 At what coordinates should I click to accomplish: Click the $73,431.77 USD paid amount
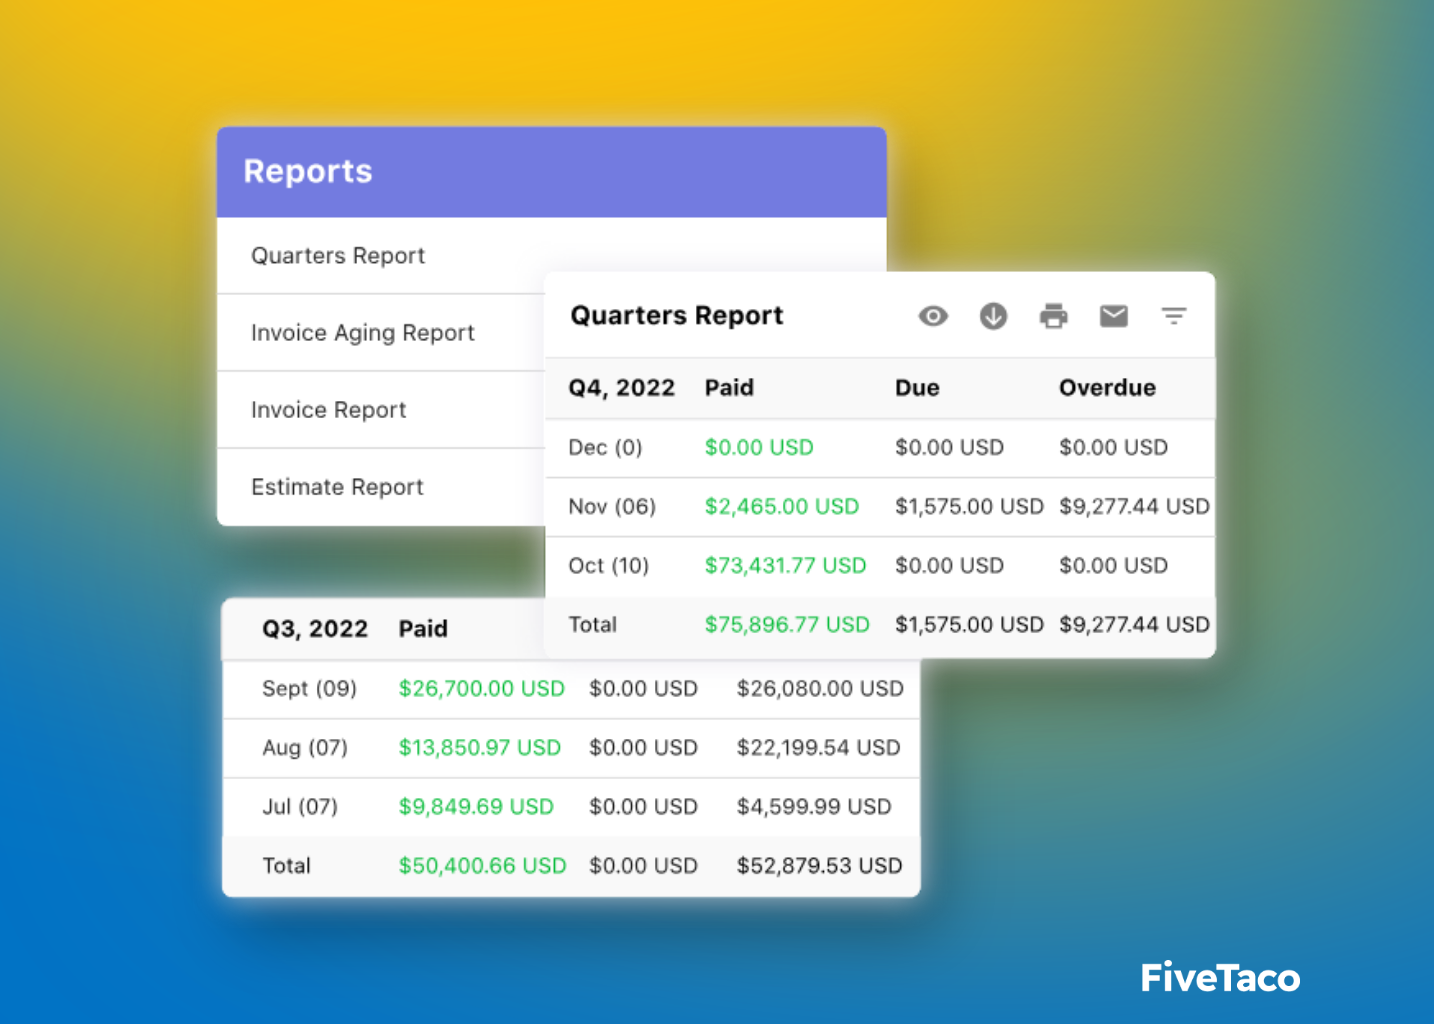tap(785, 566)
